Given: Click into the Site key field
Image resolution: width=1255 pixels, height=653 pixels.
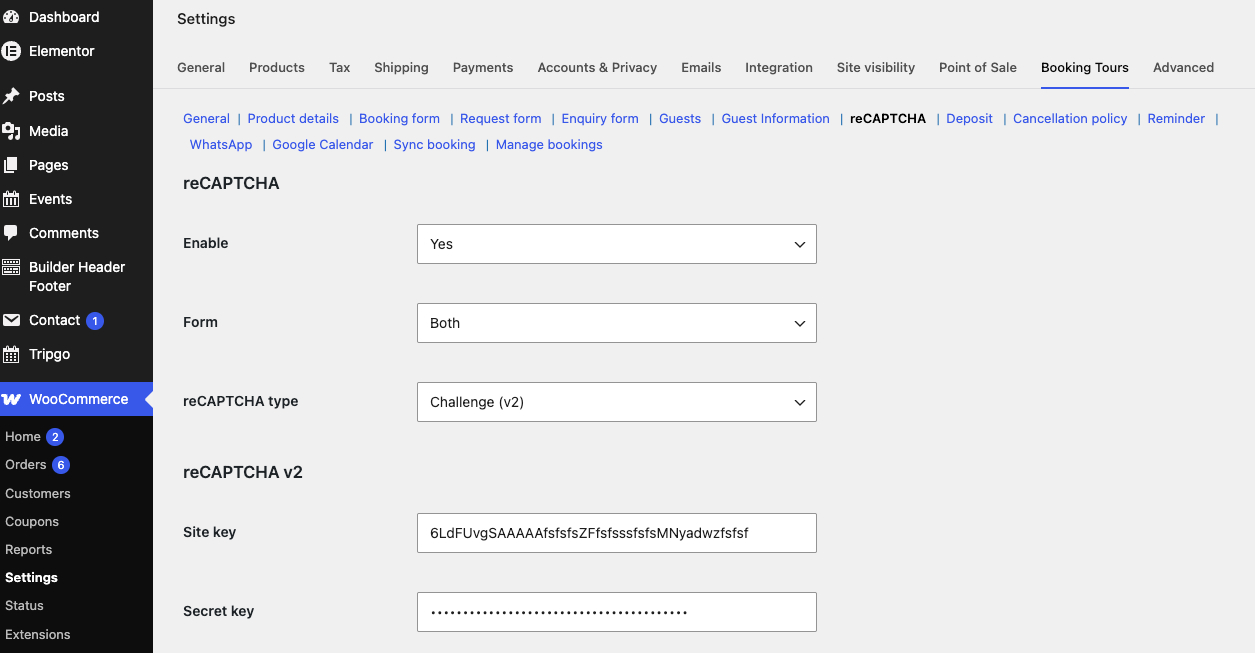Looking at the screenshot, I should pyautogui.click(x=616, y=533).
